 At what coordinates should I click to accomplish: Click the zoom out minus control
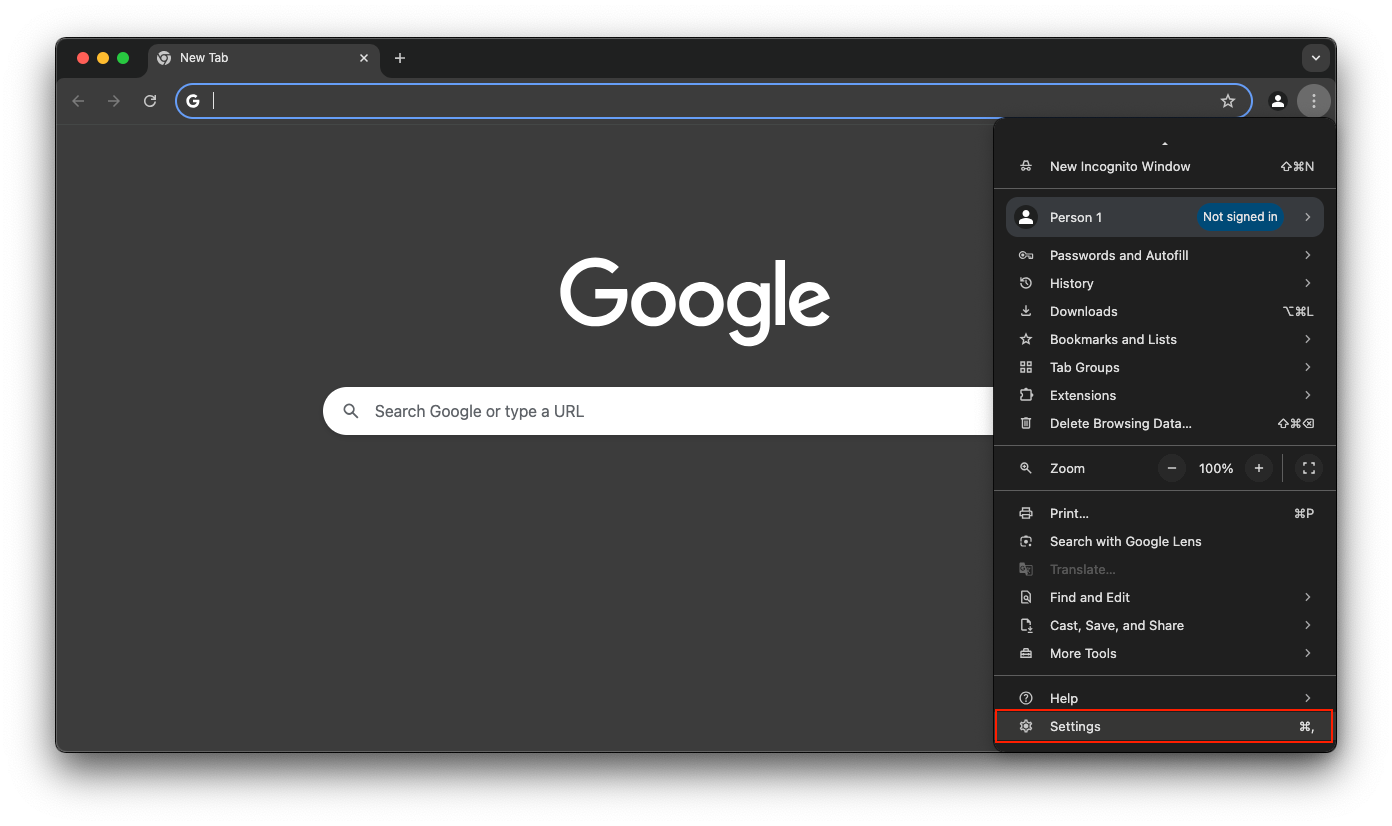pos(1171,468)
